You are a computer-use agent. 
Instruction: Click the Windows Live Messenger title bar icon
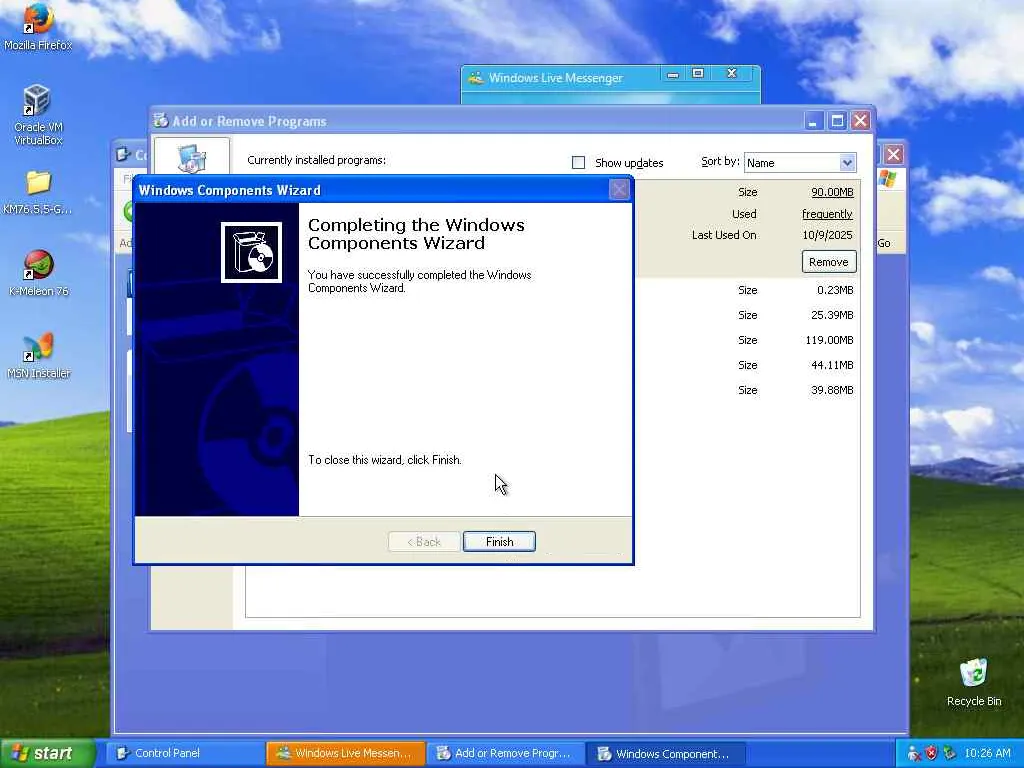click(476, 78)
